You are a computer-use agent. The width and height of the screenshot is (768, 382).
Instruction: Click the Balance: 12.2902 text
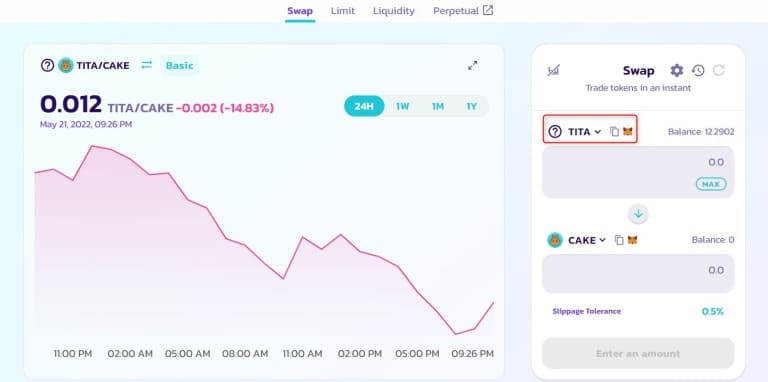701,132
